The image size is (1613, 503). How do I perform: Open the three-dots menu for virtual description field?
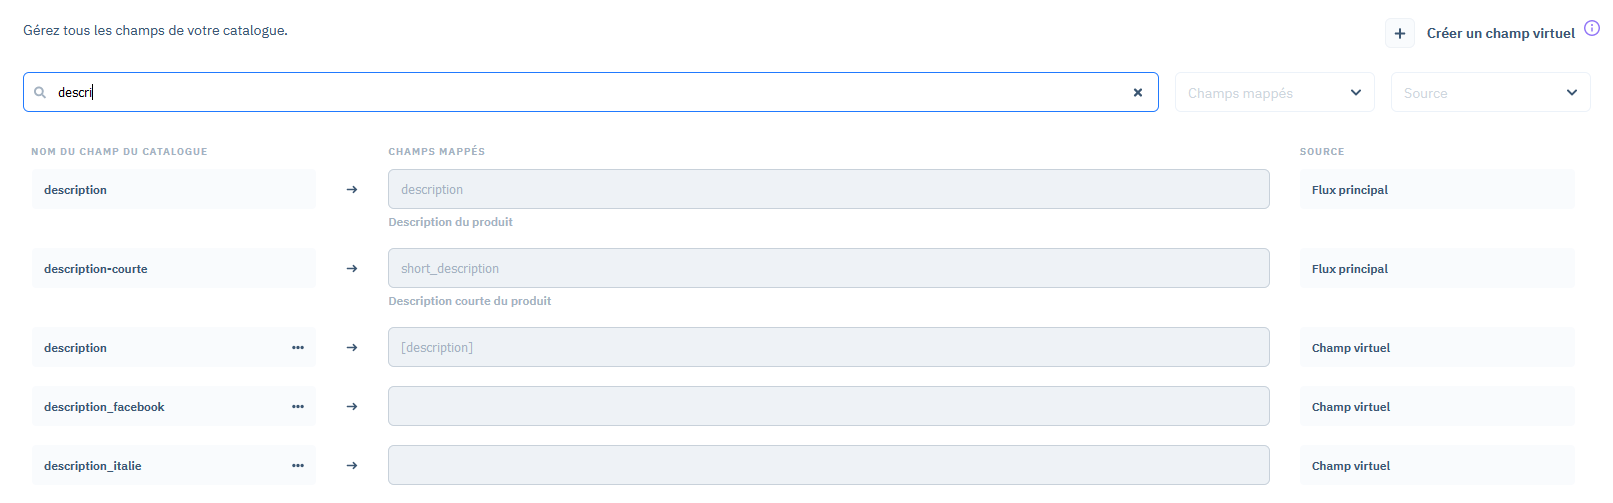pos(298,348)
